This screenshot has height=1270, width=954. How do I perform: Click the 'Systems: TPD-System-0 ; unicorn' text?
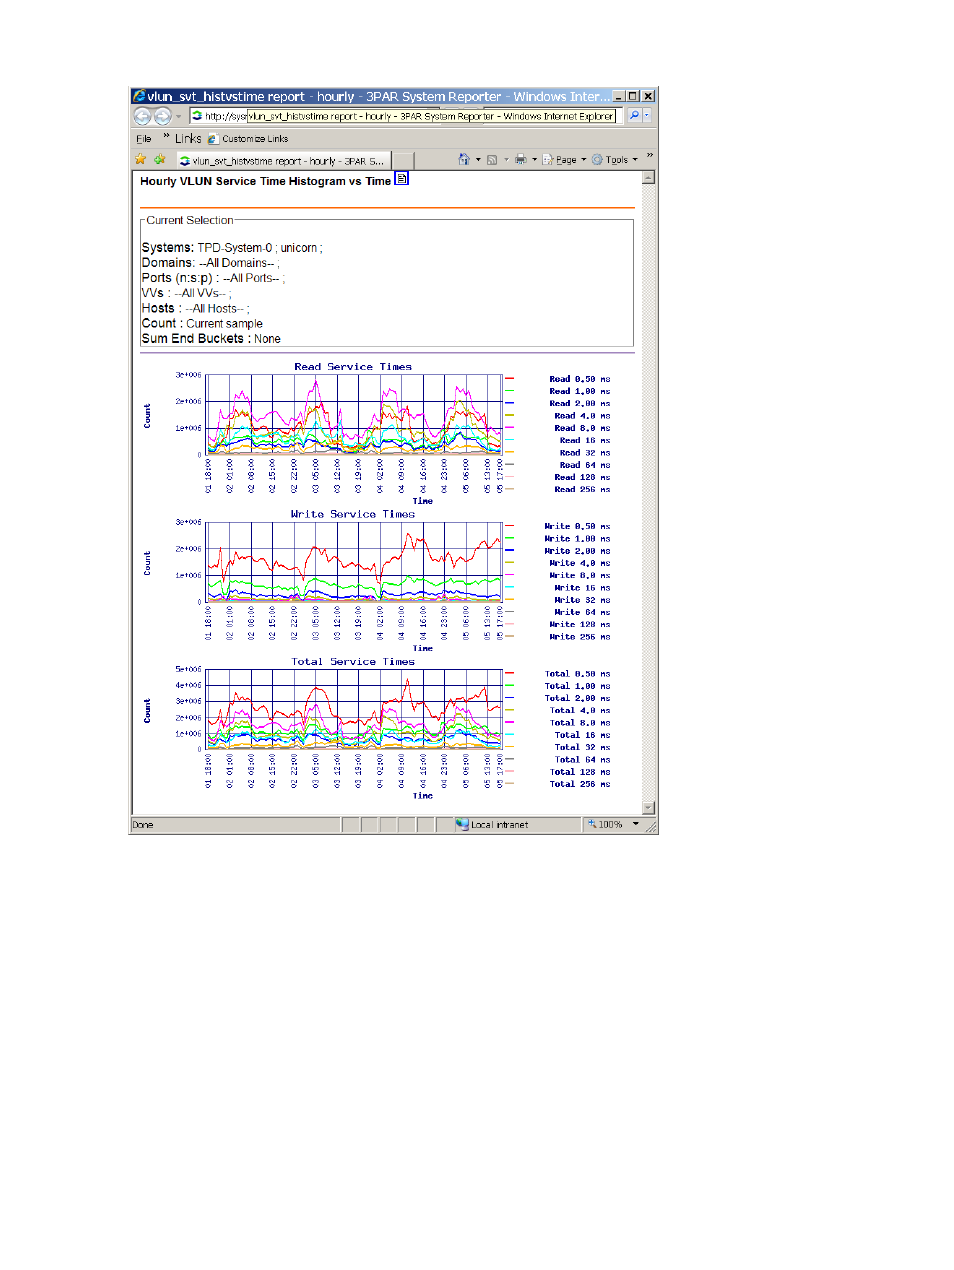point(232,248)
